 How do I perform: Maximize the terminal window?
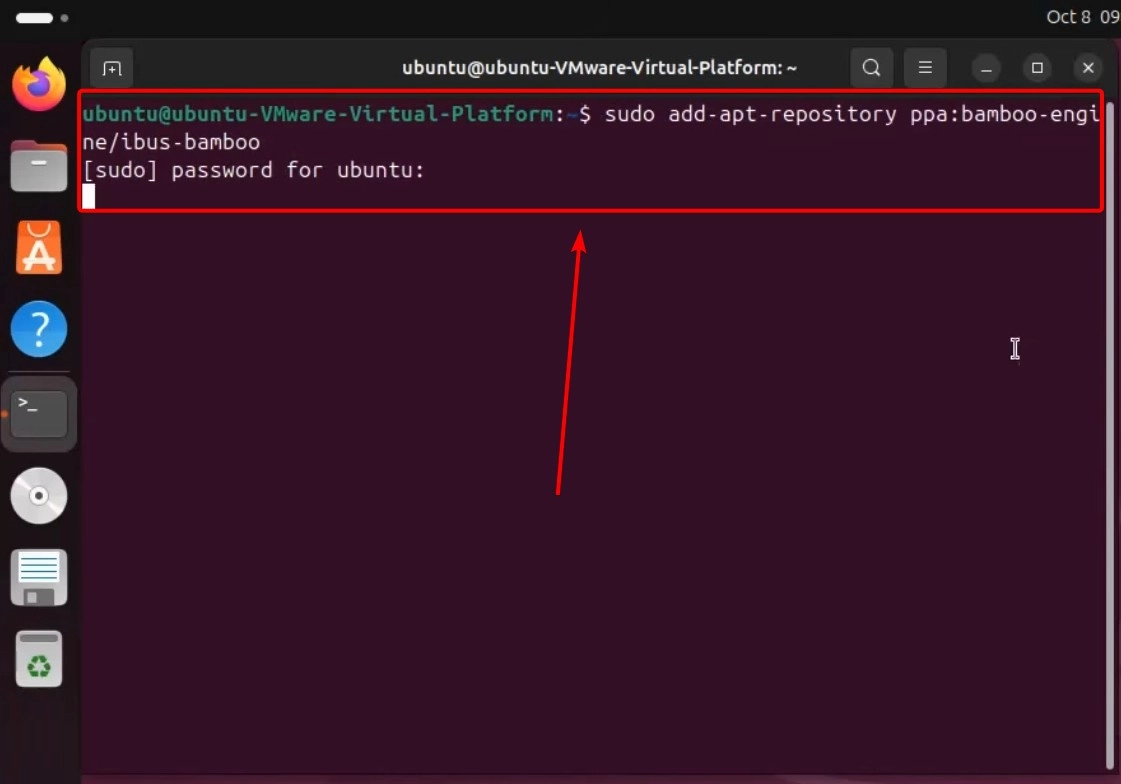1037,69
